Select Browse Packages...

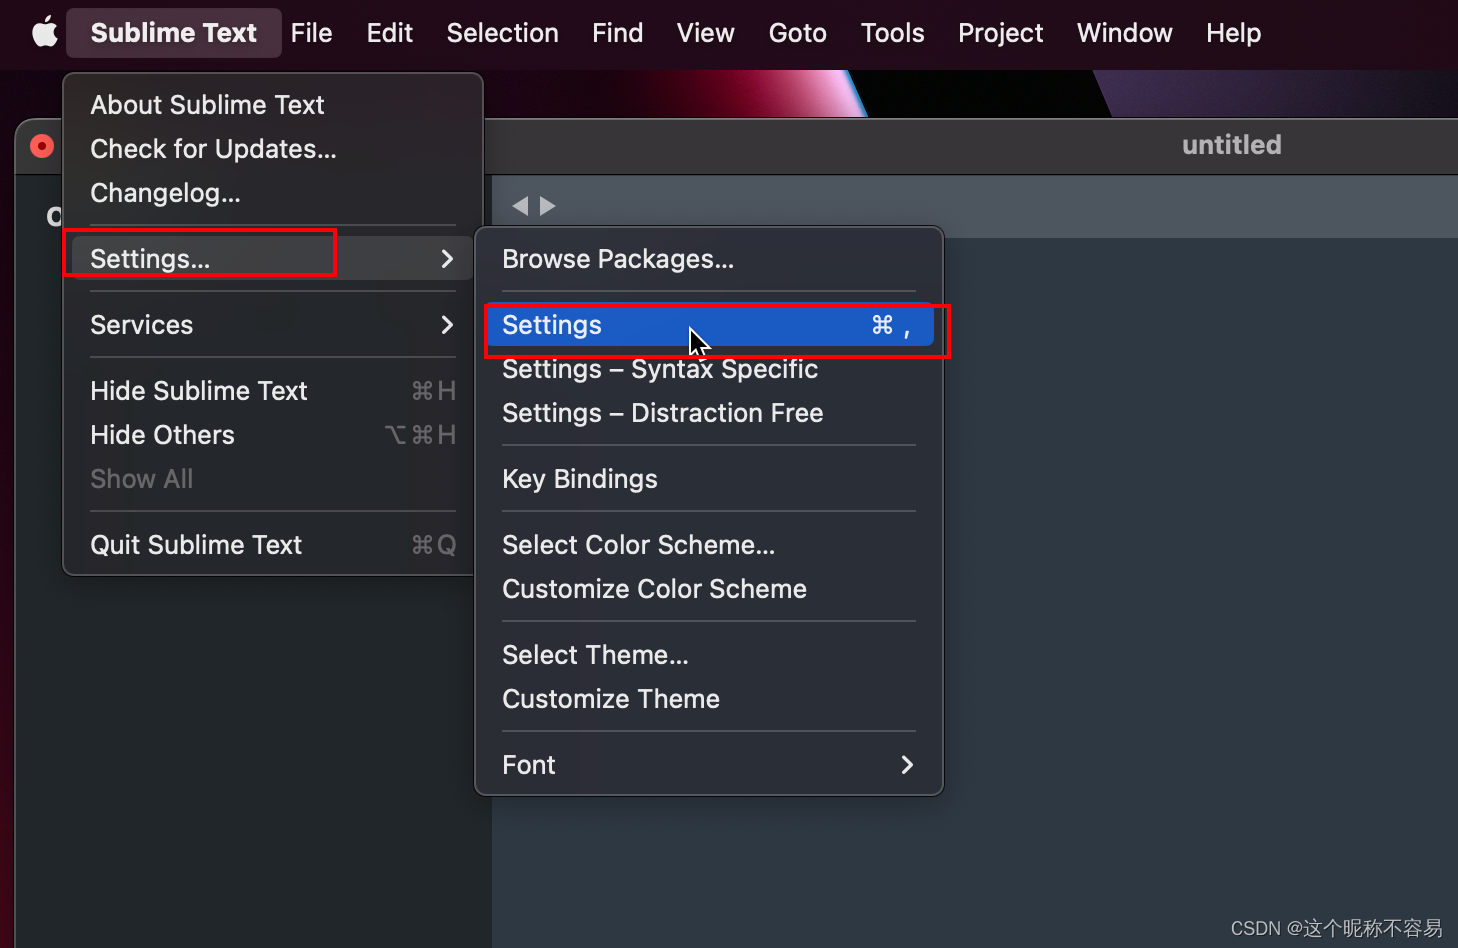pyautogui.click(x=709, y=259)
